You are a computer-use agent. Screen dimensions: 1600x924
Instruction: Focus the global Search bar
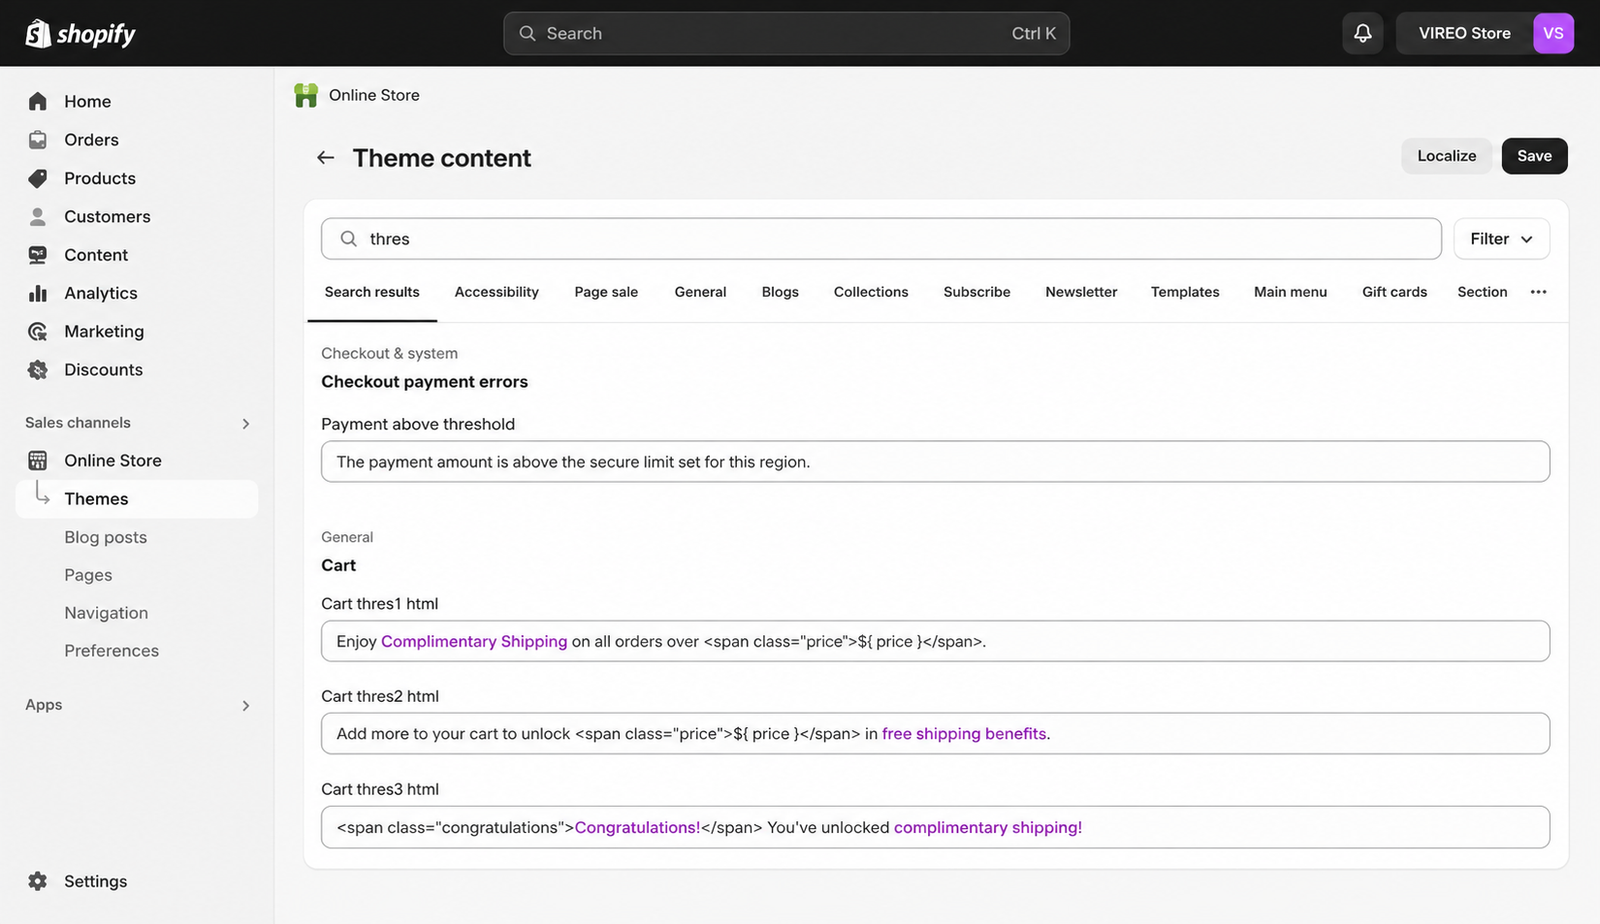pyautogui.click(x=786, y=33)
